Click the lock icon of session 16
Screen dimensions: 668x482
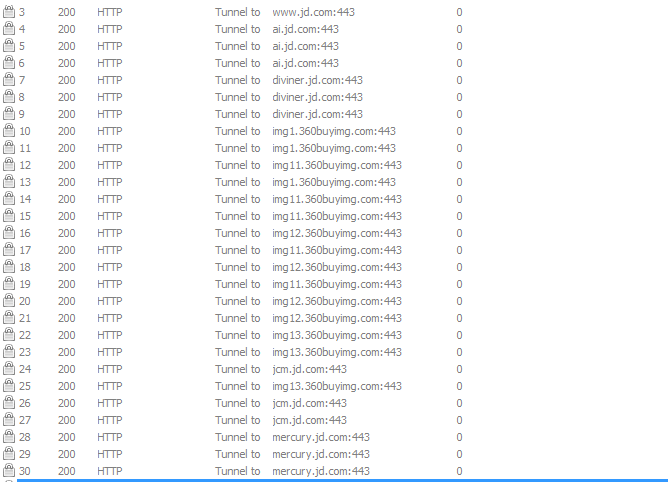coord(9,233)
